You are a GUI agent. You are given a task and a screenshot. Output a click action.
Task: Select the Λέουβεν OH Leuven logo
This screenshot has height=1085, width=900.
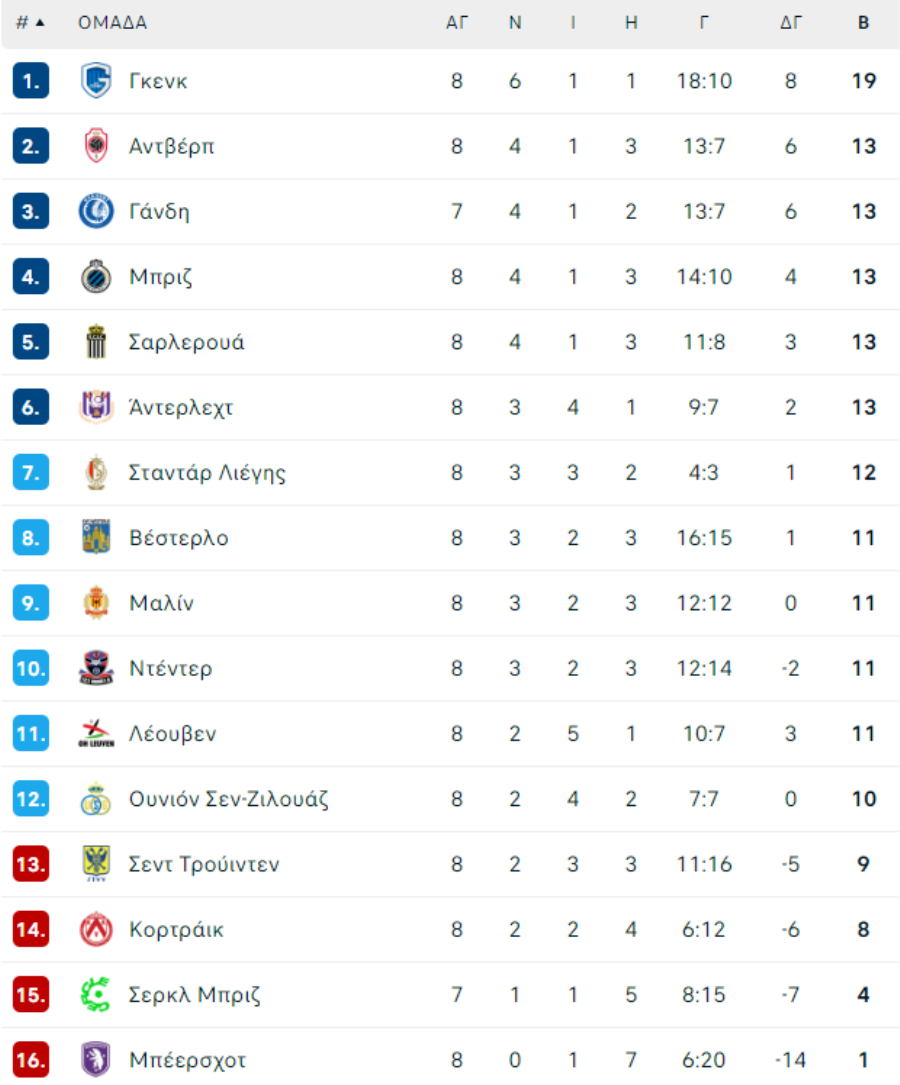96,733
